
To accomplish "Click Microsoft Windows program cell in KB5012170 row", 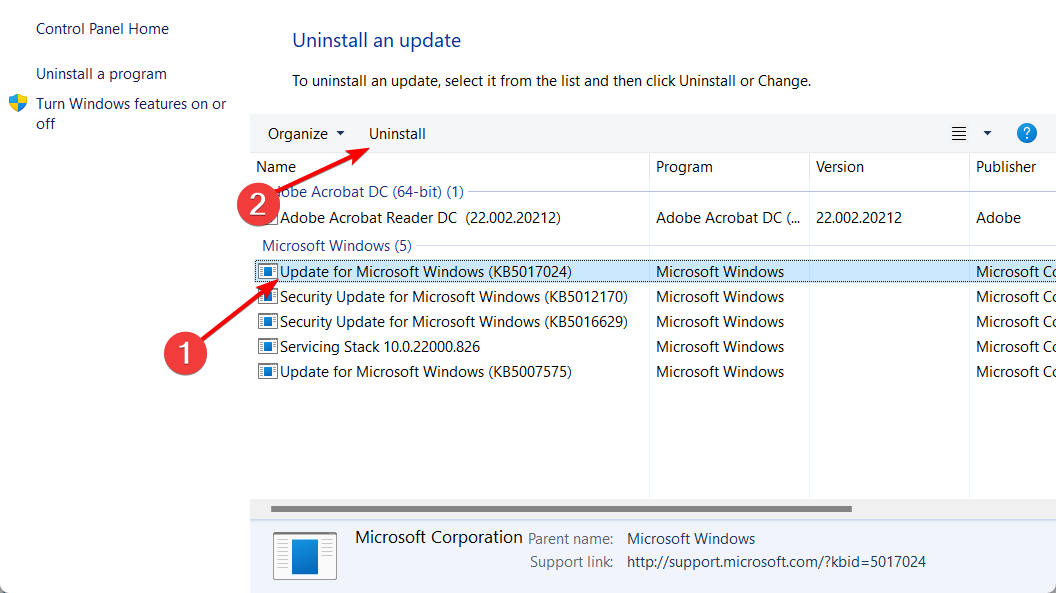I will pos(720,297).
